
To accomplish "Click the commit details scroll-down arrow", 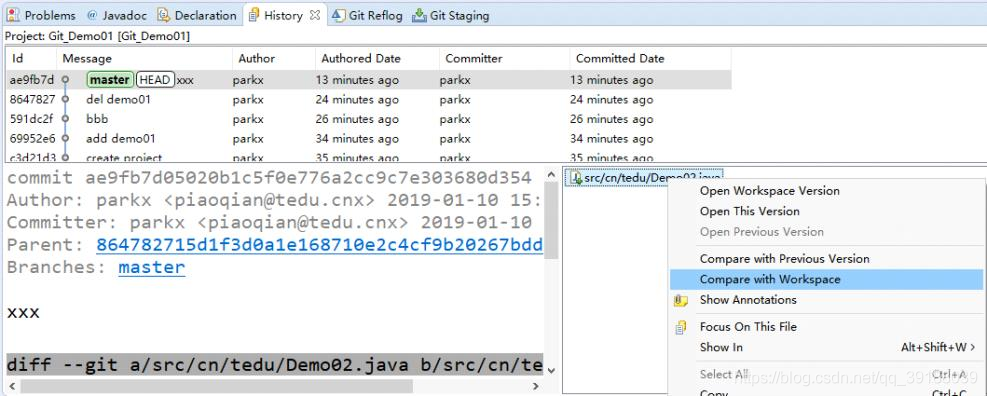I will click(551, 370).
